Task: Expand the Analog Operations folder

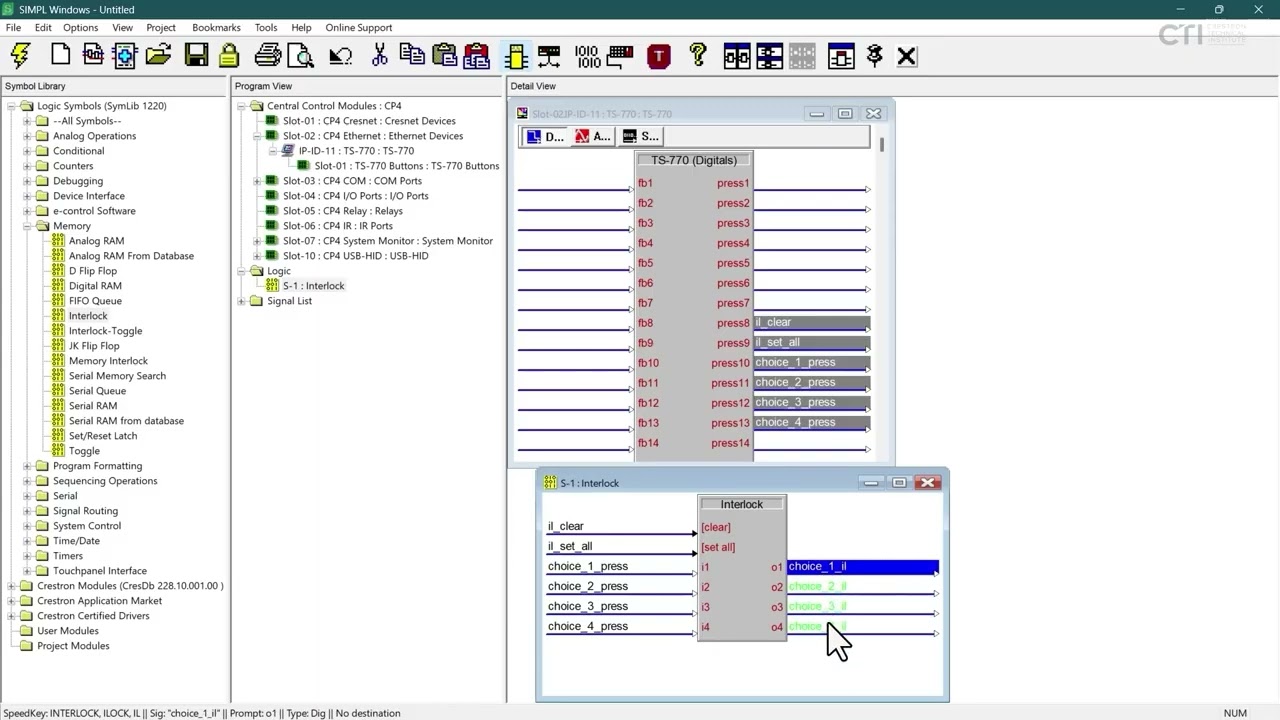Action: [28, 136]
